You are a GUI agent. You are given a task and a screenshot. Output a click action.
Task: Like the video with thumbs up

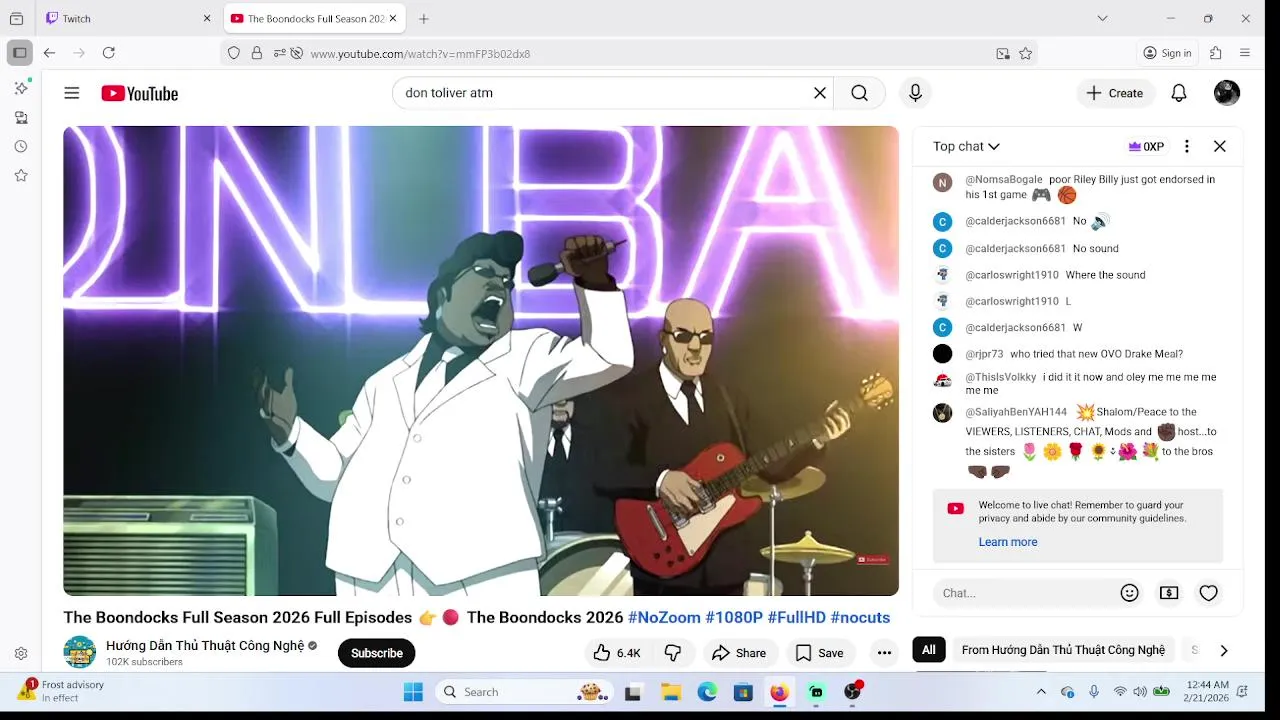pyautogui.click(x=616, y=653)
